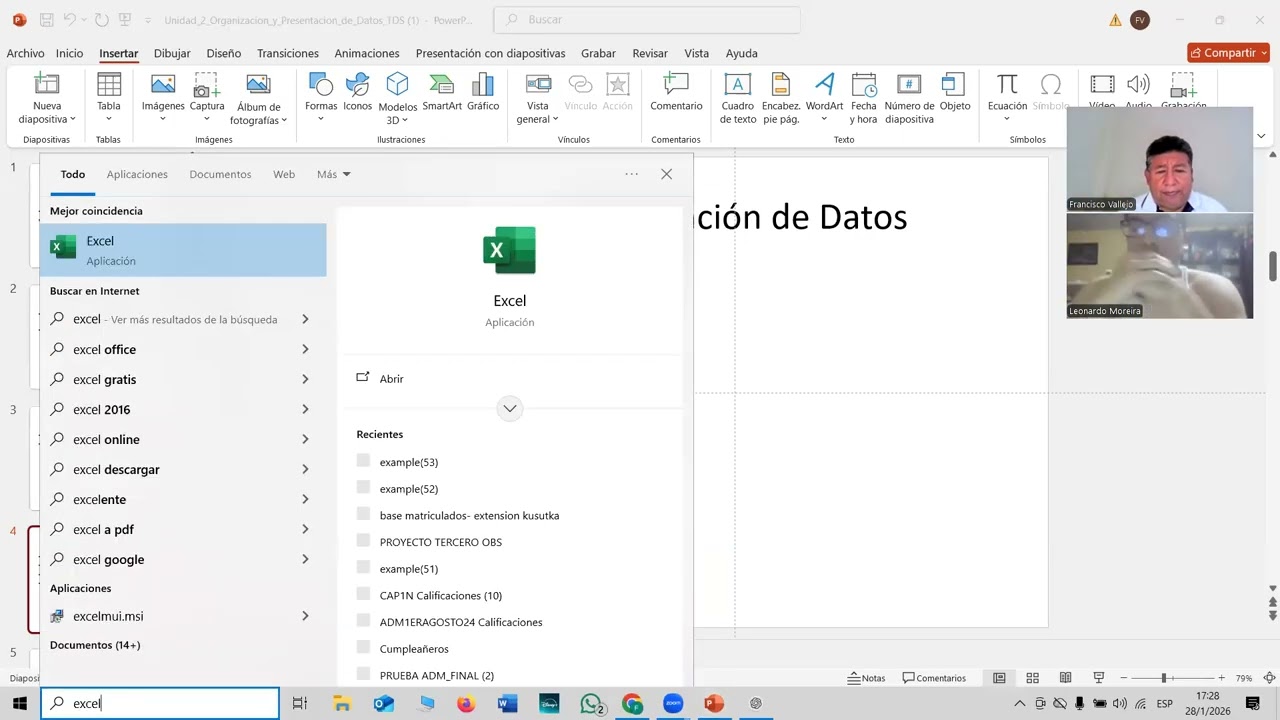Start slide show from status bar icon
This screenshot has width=1280, height=720.
click(1099, 678)
